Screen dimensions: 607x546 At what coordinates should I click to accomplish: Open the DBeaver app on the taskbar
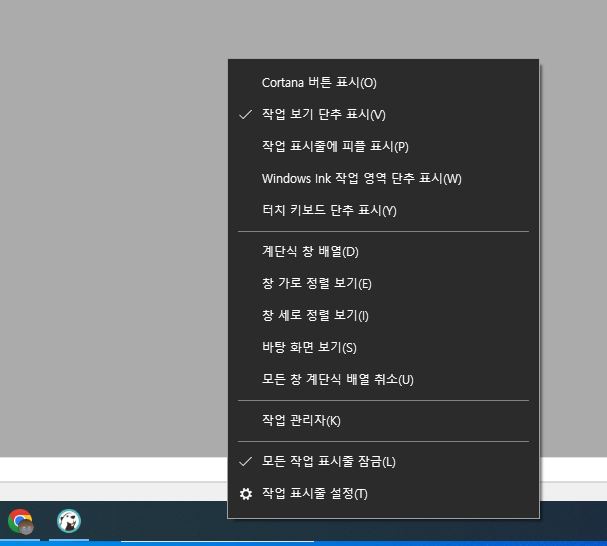pos(69,521)
